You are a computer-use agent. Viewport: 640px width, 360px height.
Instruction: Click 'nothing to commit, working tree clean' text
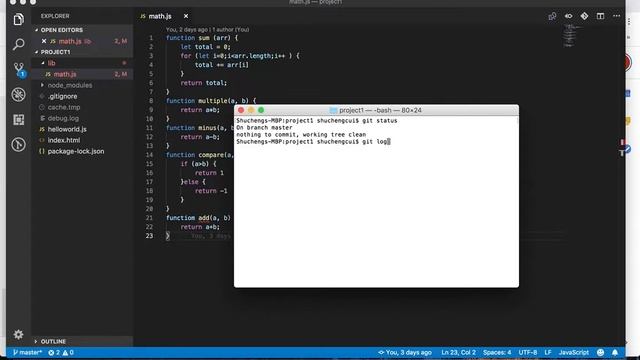pos(301,135)
